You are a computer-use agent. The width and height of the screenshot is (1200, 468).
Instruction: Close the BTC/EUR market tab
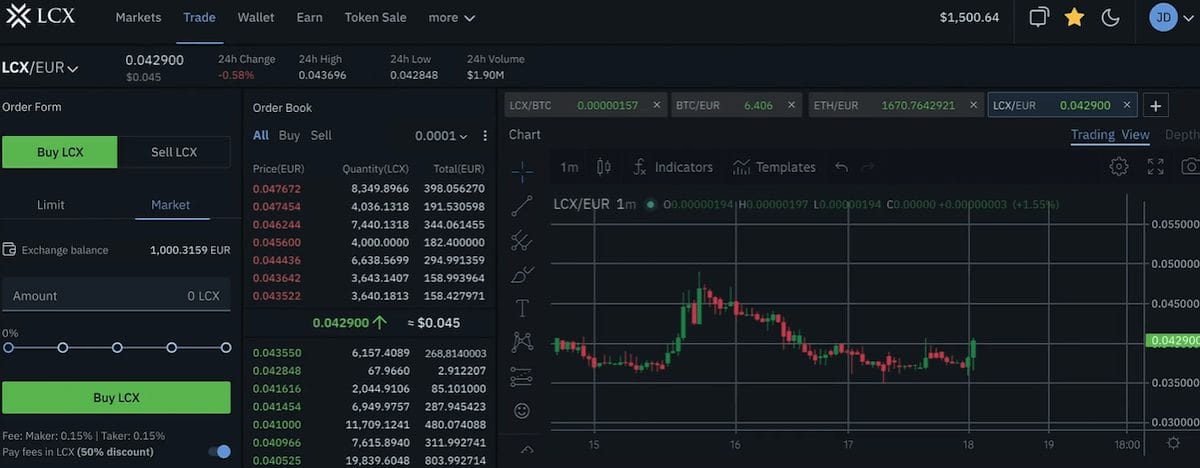coord(792,105)
